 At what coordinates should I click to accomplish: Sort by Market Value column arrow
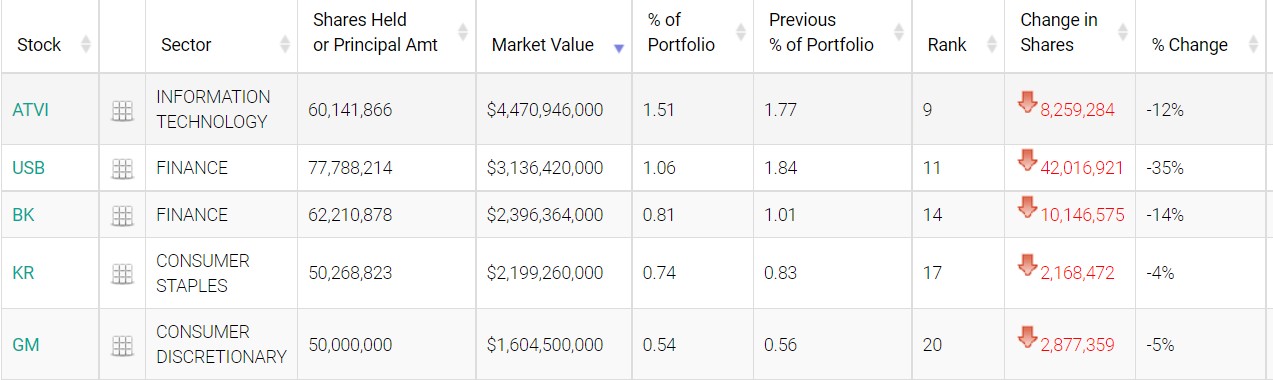click(619, 47)
